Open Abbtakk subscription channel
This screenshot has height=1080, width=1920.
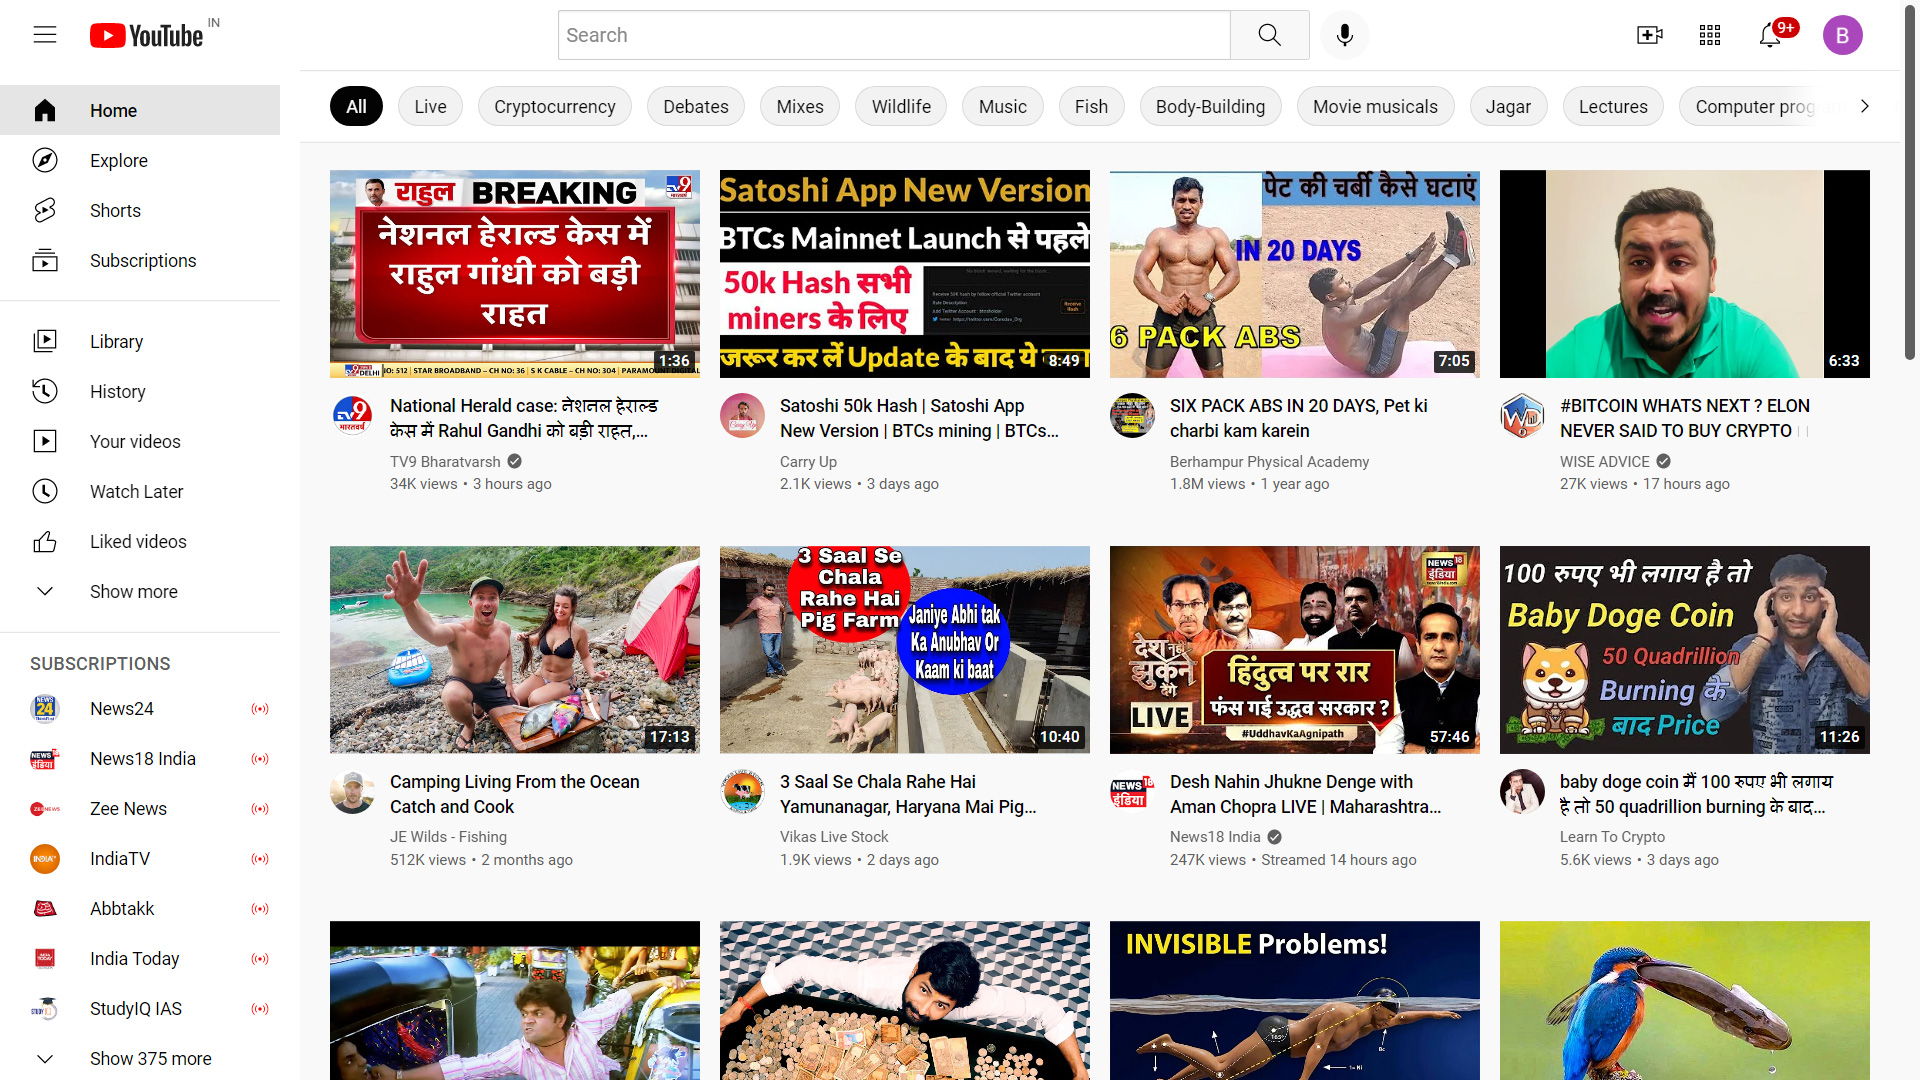140,908
